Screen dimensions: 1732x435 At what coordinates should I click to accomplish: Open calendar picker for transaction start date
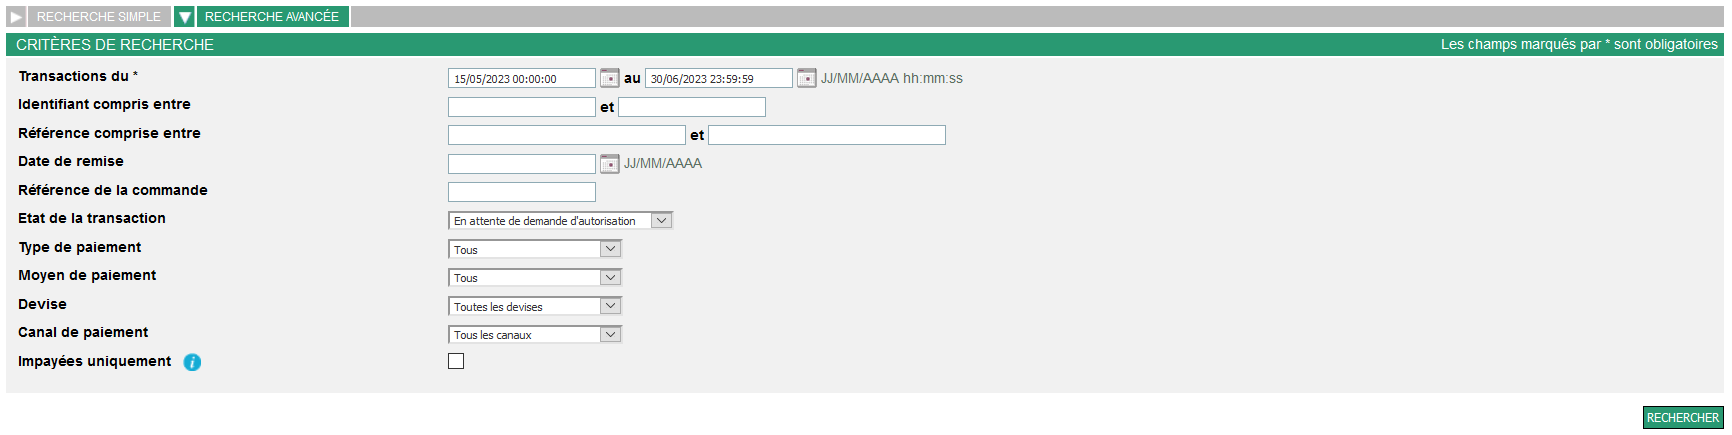coord(610,78)
